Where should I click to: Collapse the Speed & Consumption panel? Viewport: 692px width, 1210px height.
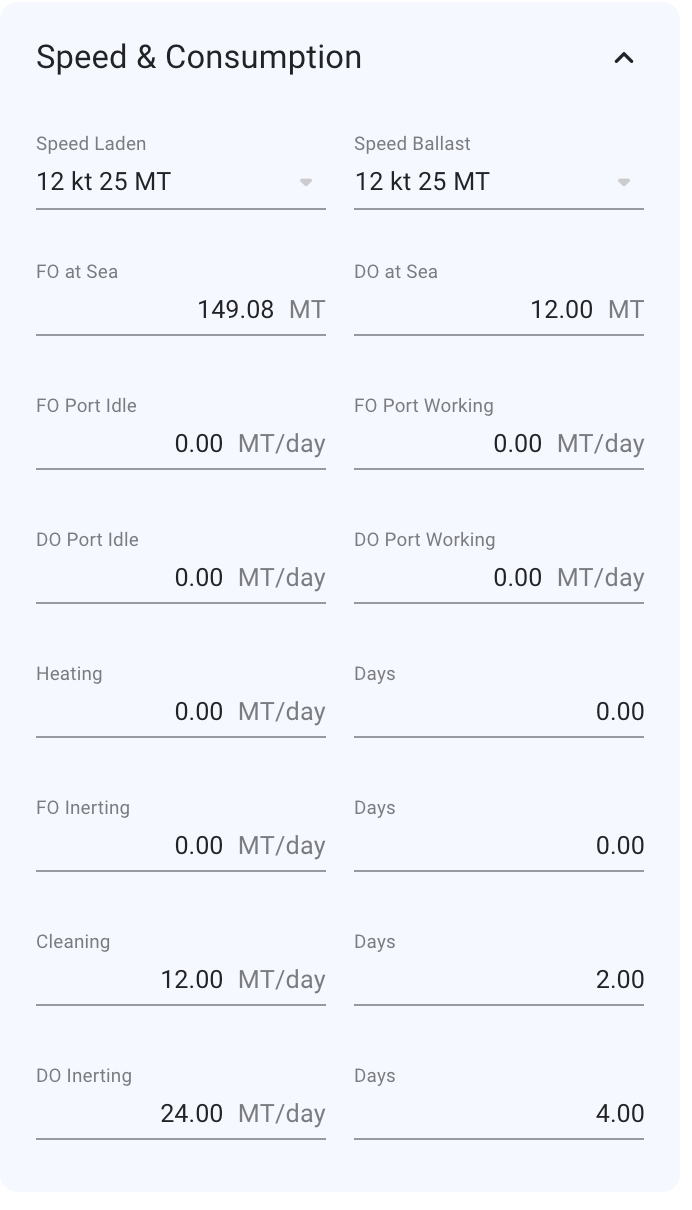(x=624, y=58)
